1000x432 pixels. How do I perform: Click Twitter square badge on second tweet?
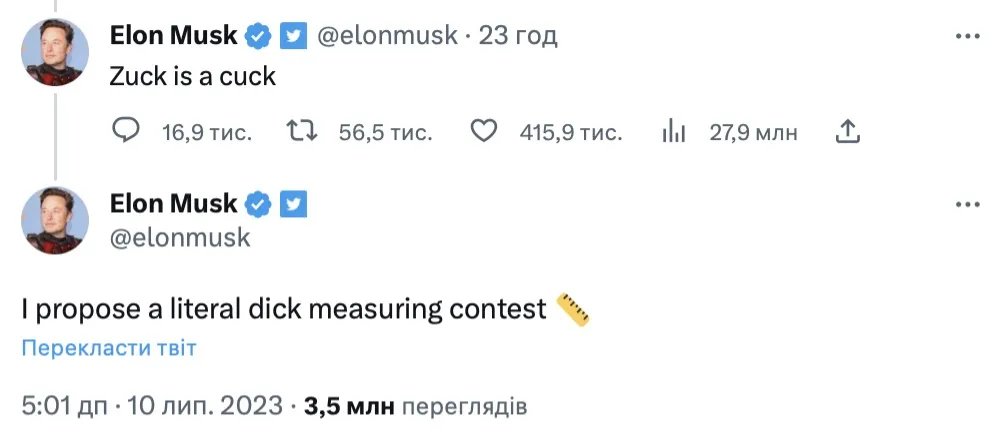(292, 204)
